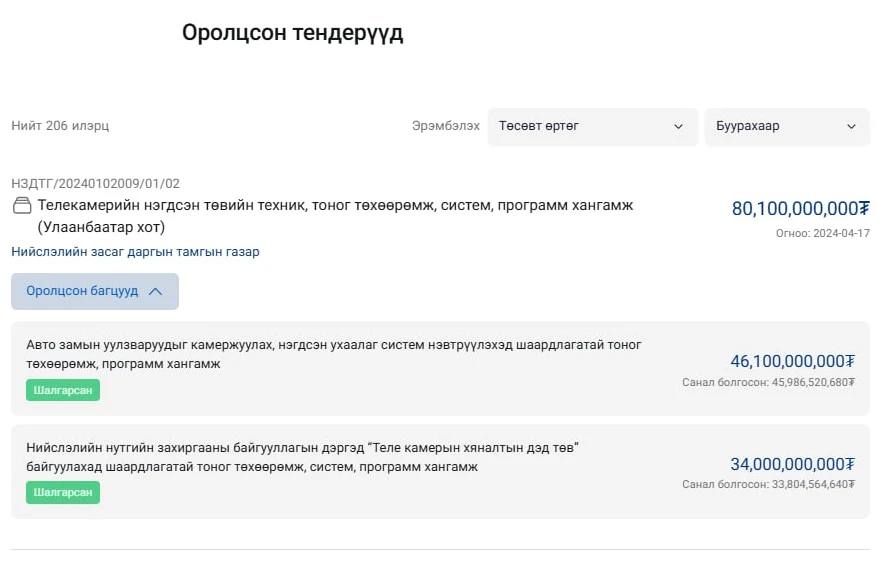Click the Нийт 206 илэрц results count
Viewport: 886px width, 564px height.
click(x=60, y=126)
